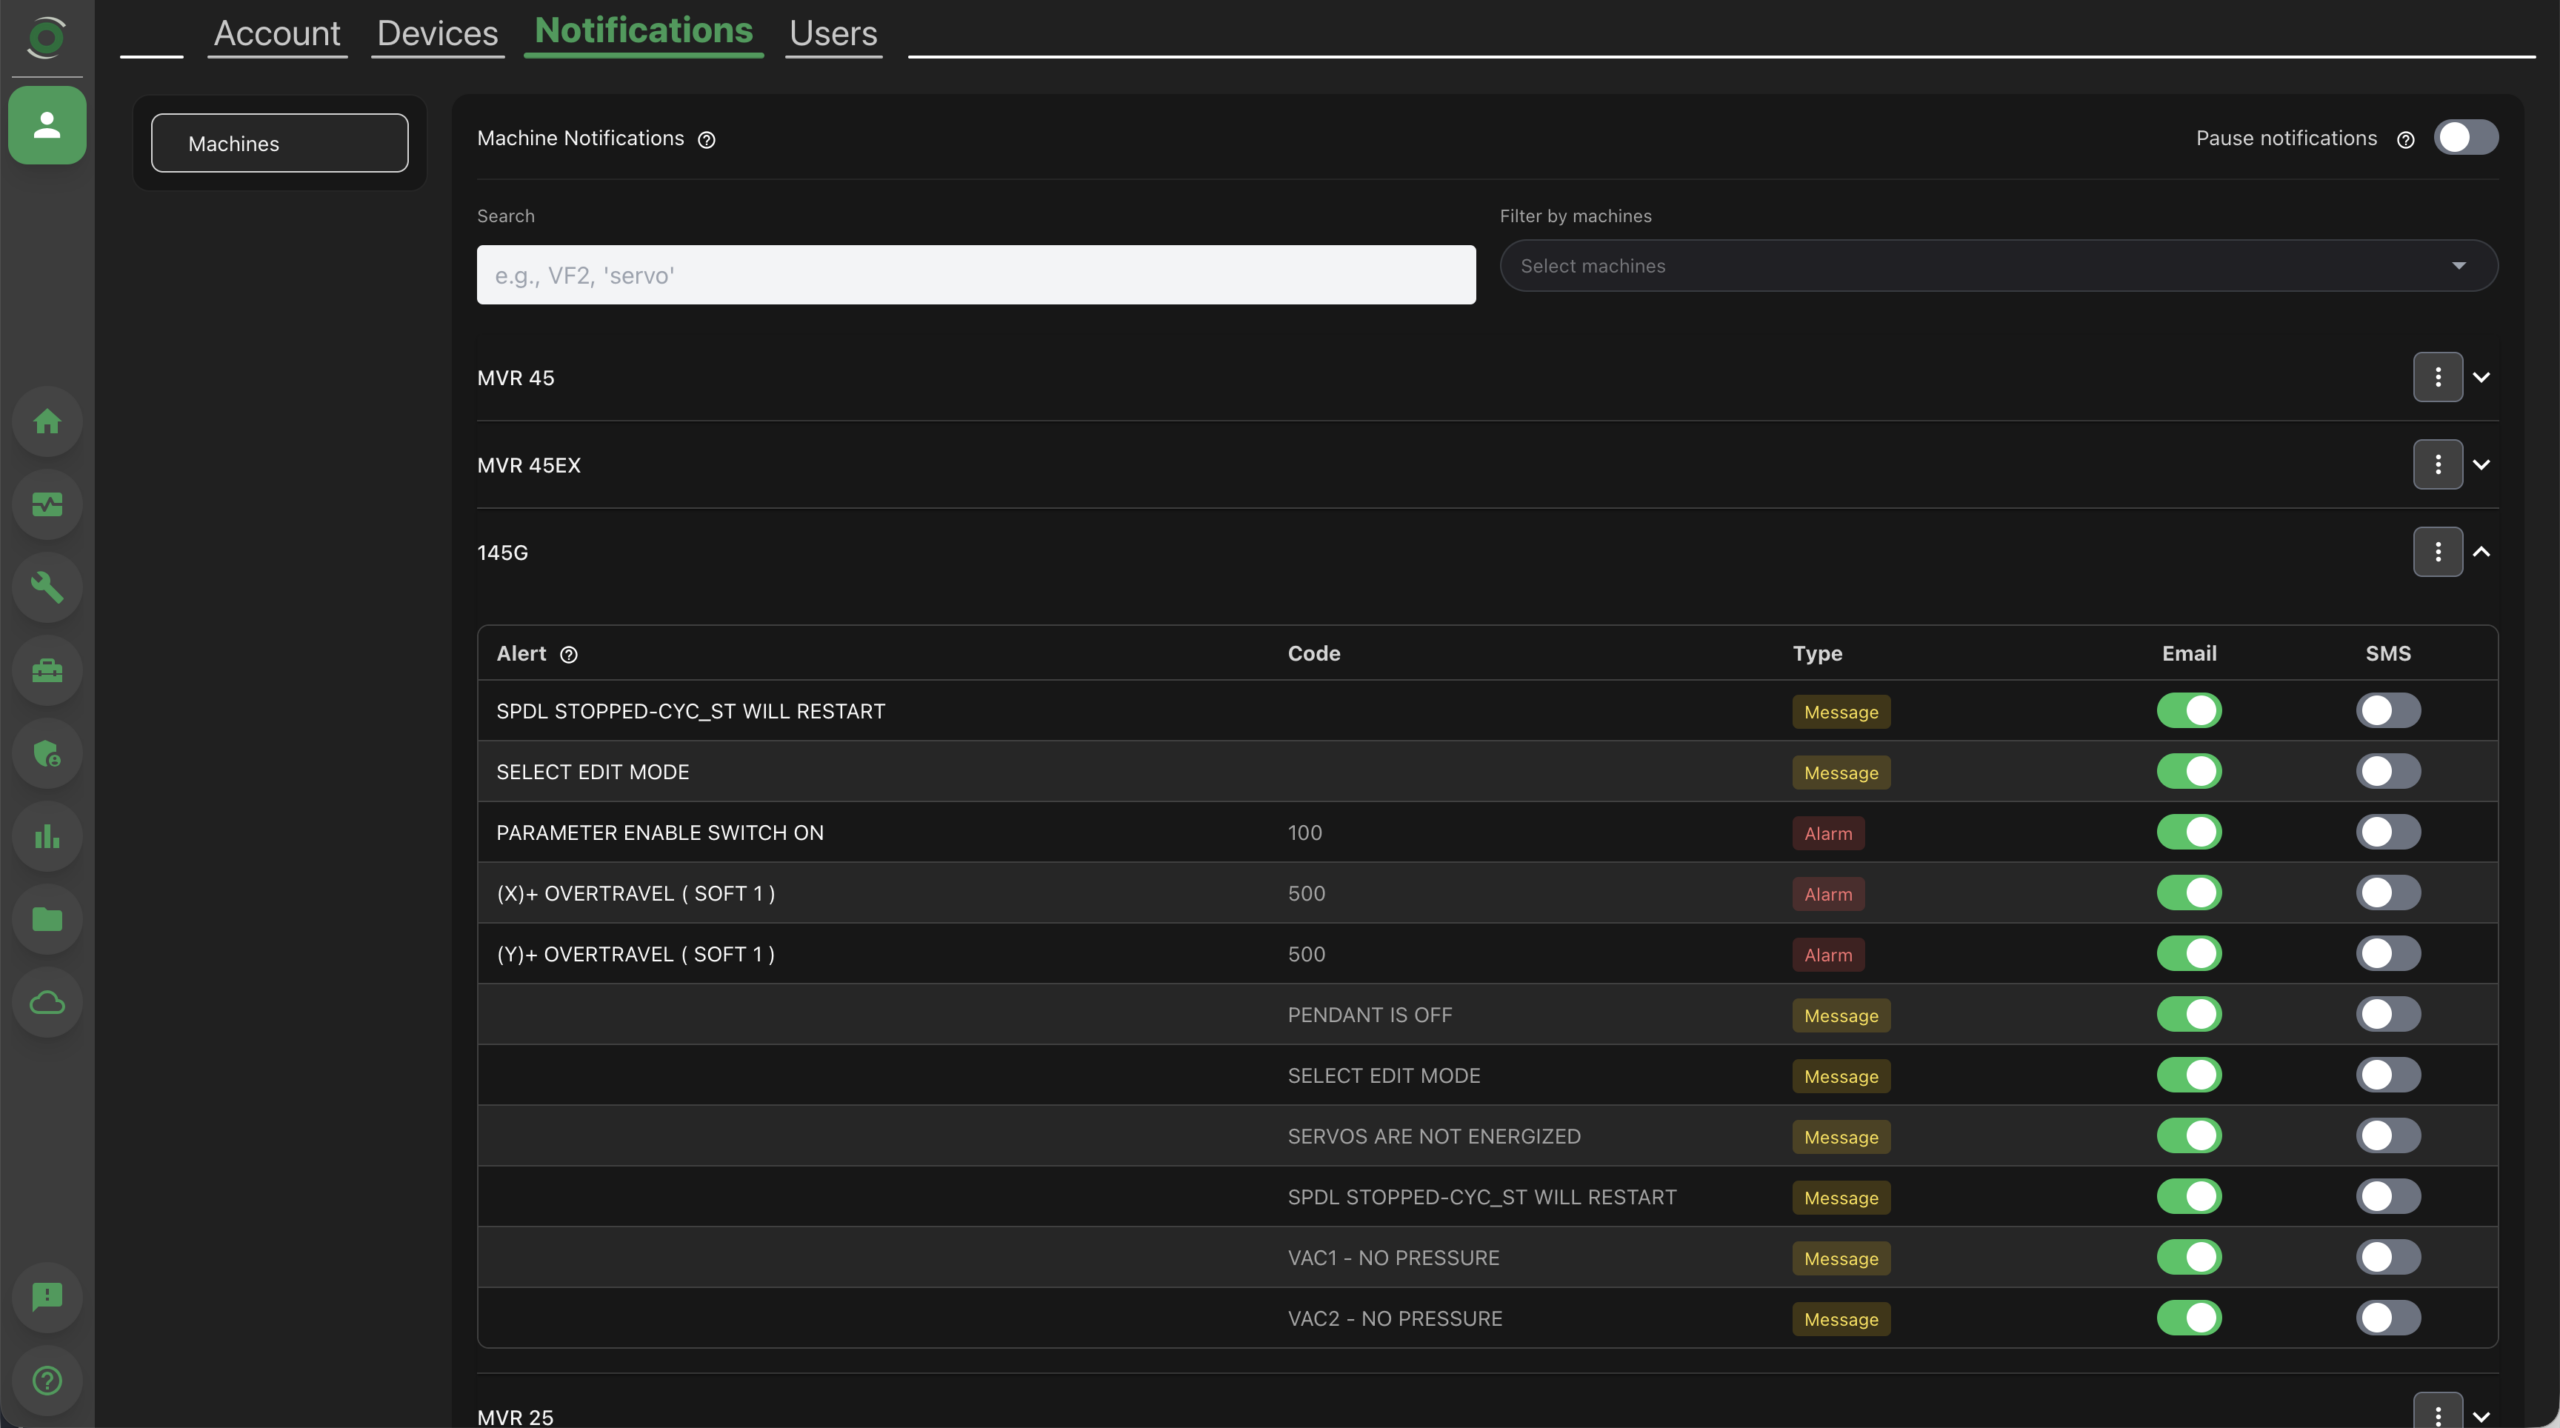Open the 145G three-dot menu
Screen dimensions: 2560x1428
[2437, 552]
